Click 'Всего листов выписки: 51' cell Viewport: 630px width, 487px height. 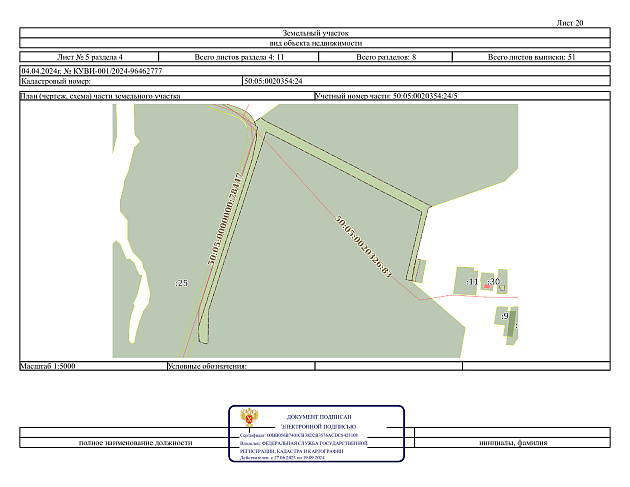click(x=531, y=58)
